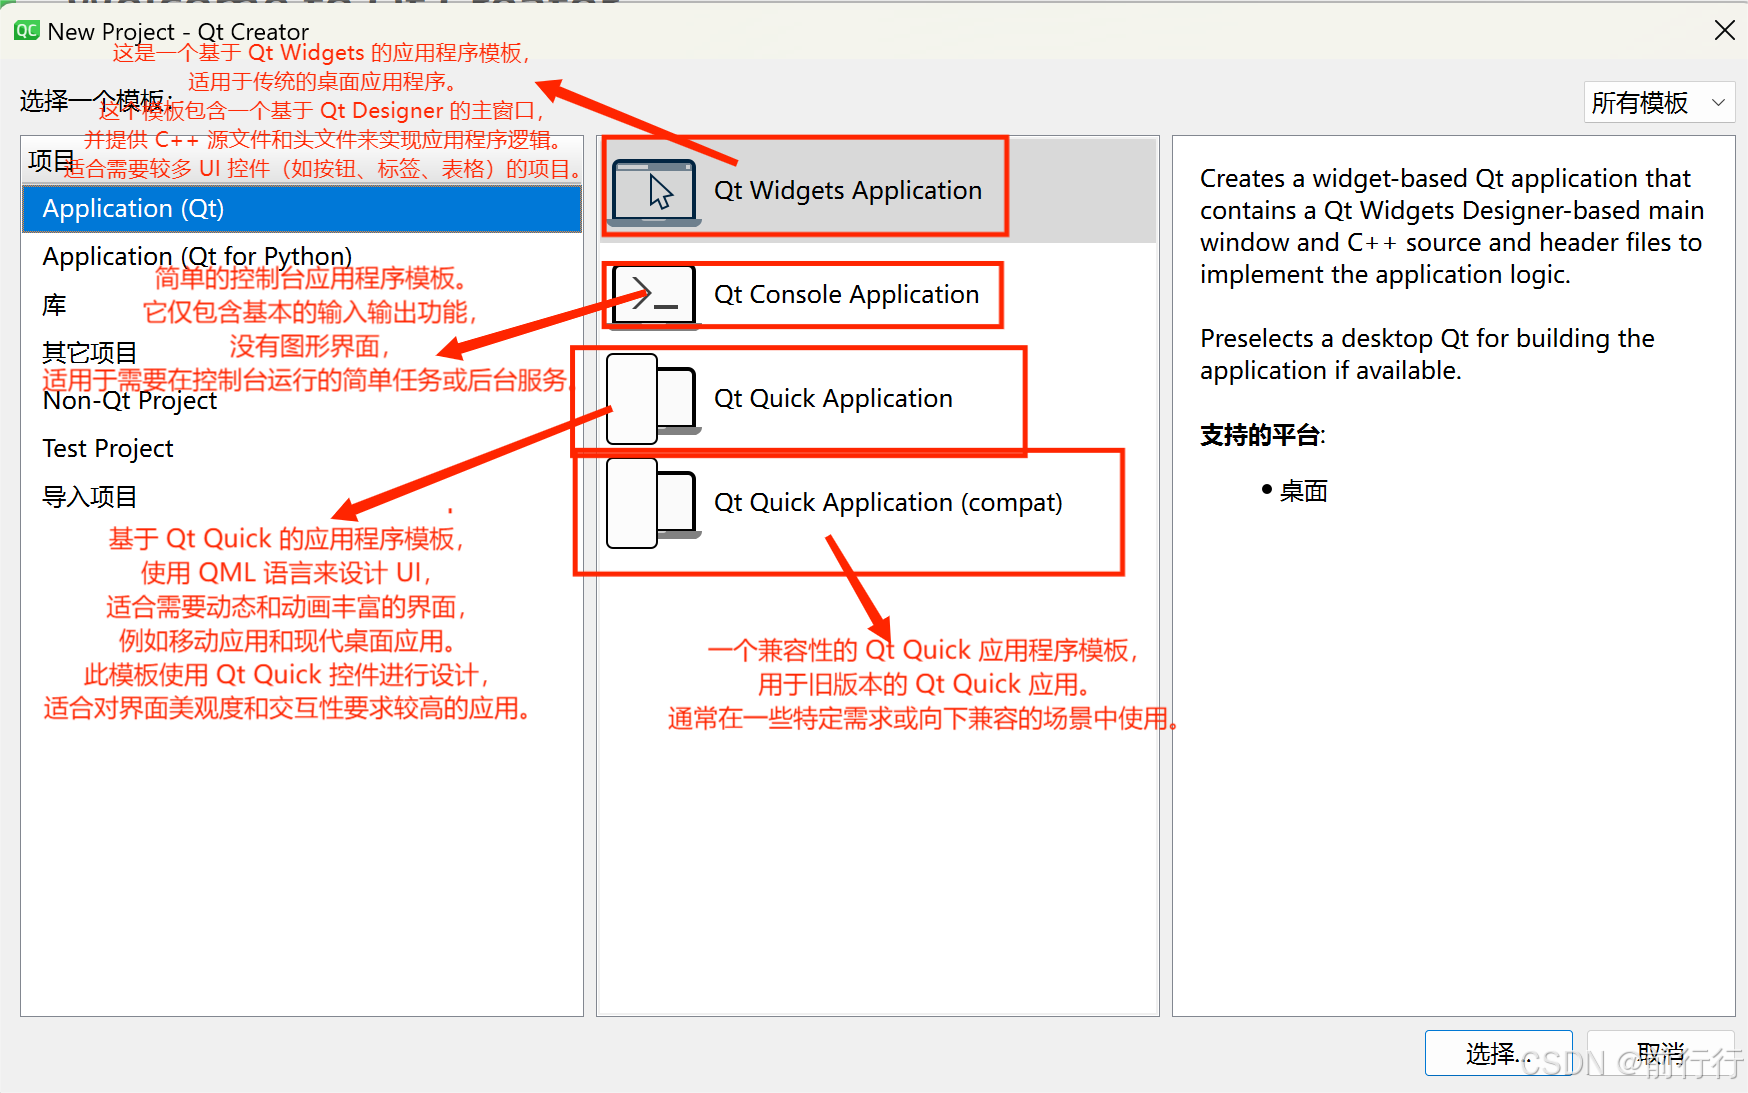Click the 桌面 supported platform entry
The image size is (1748, 1093).
pos(1303,491)
